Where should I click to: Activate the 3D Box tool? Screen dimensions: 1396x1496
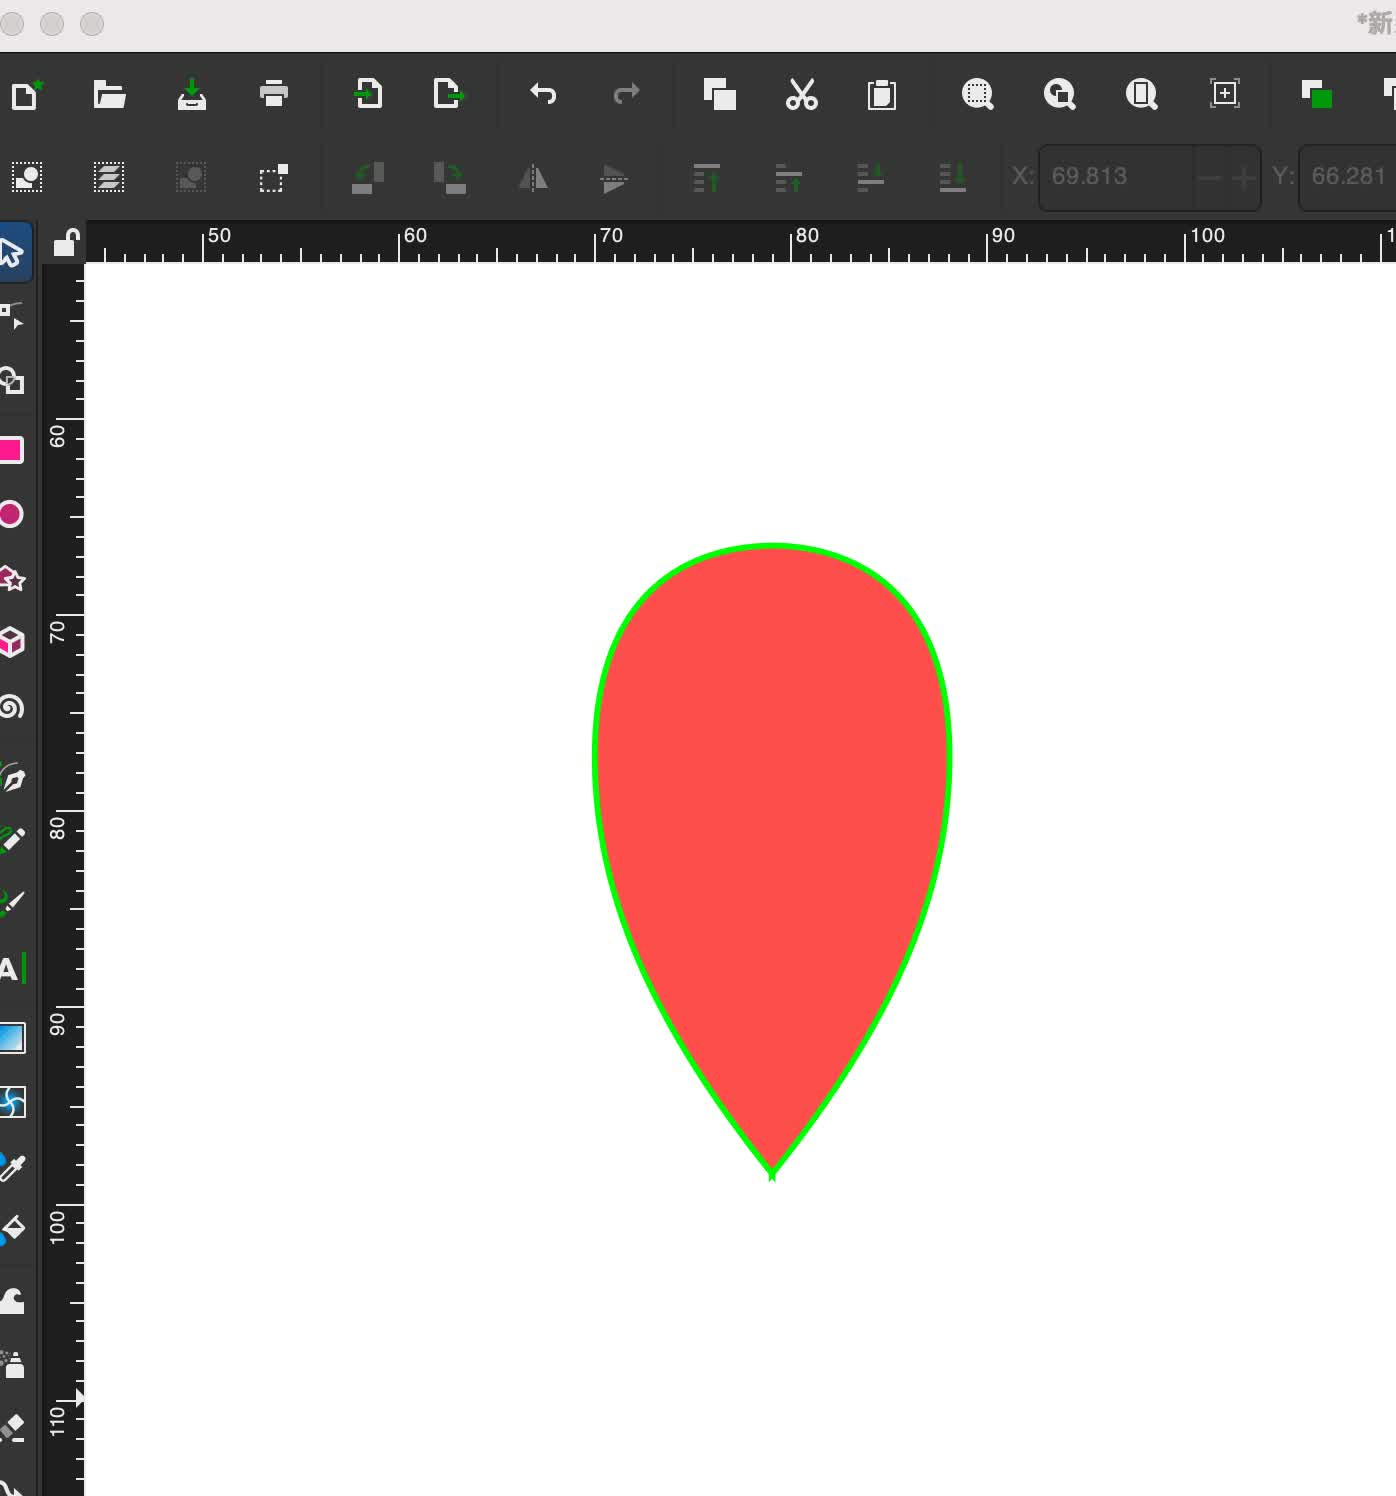12,642
